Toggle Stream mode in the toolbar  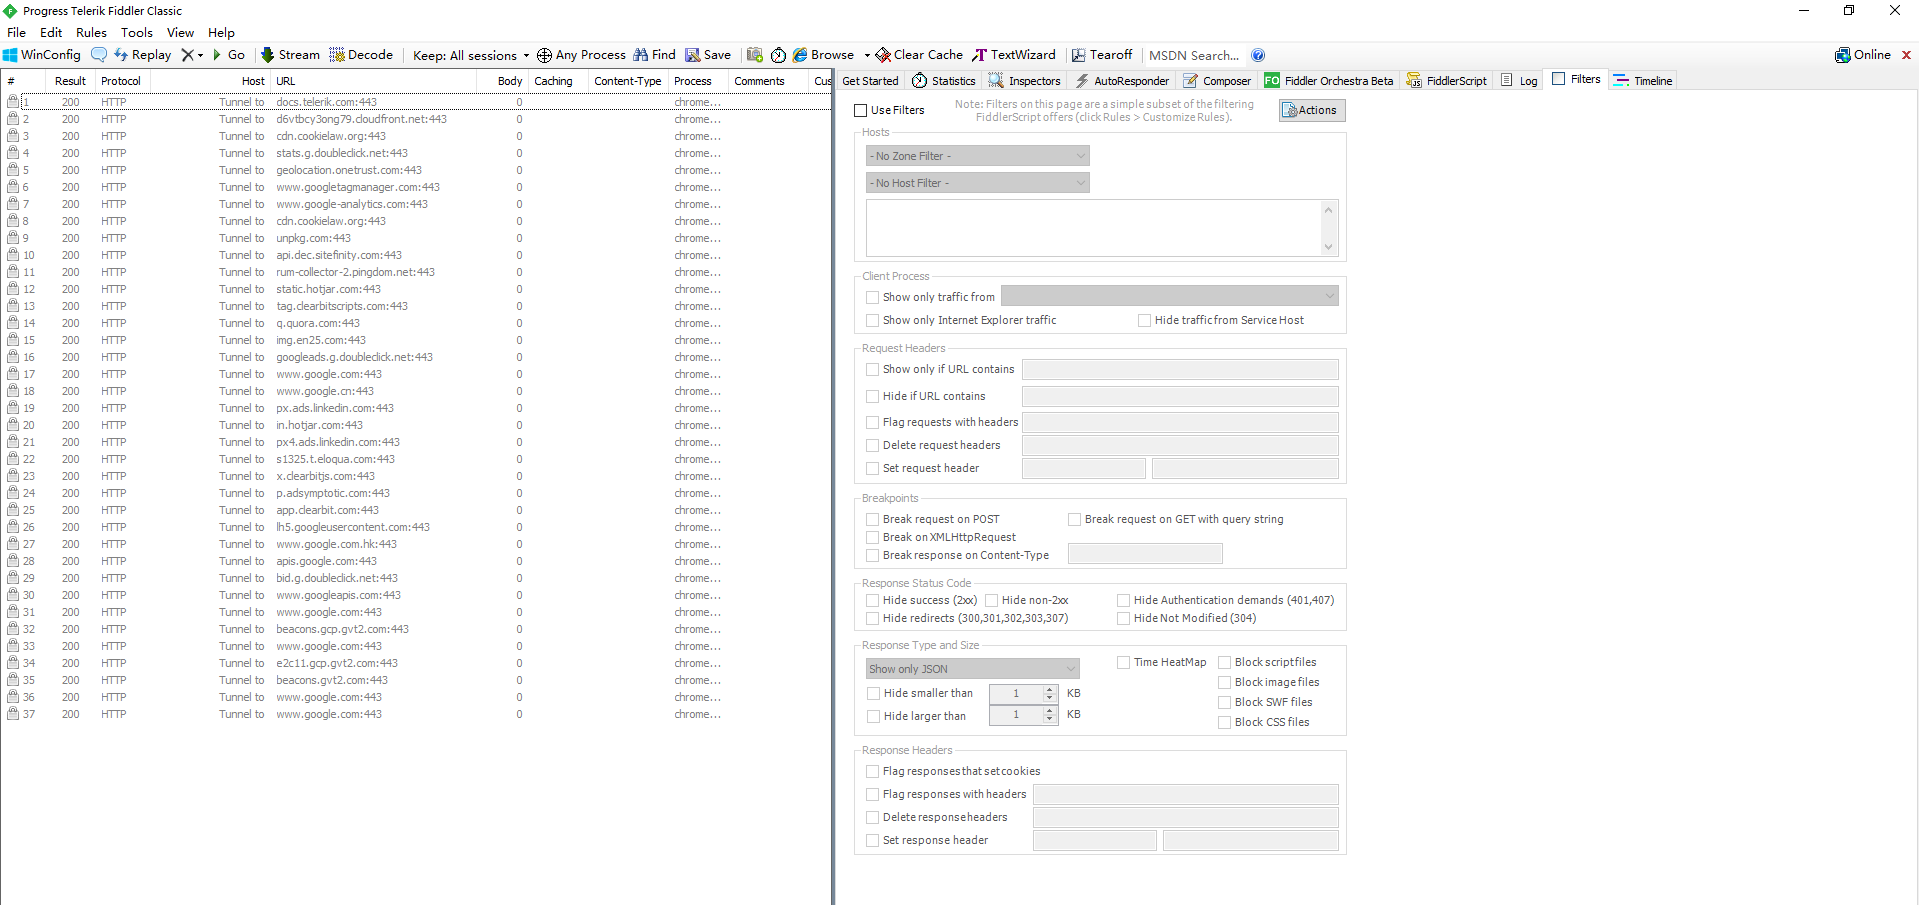(290, 55)
